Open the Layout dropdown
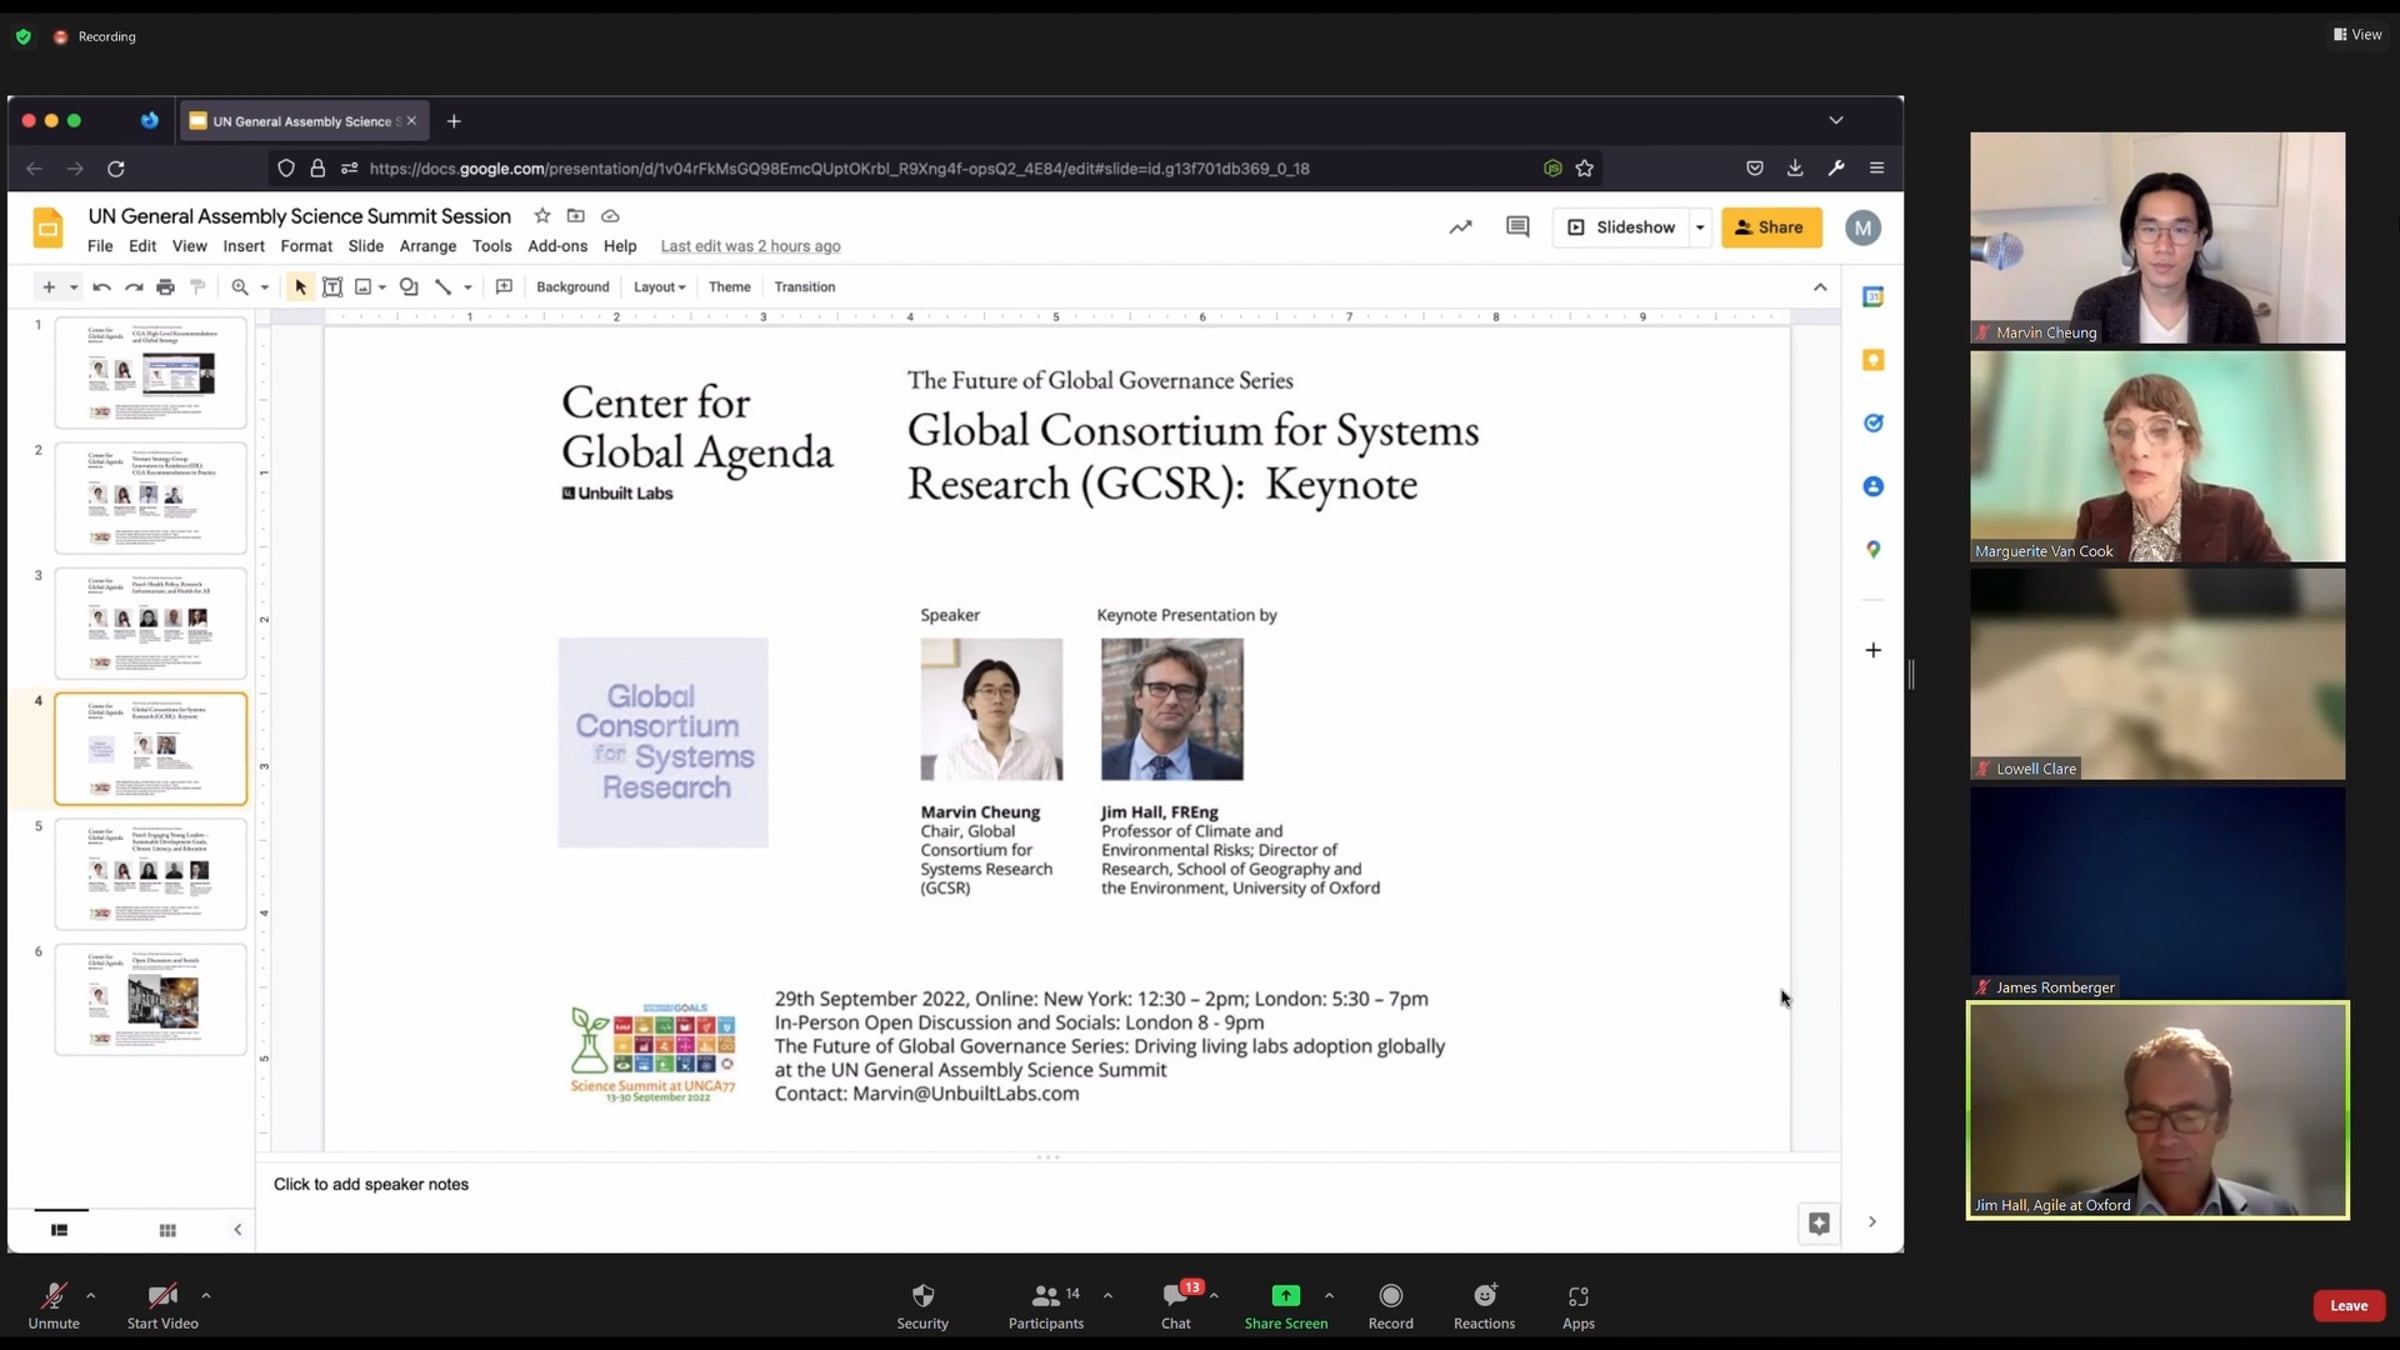2400x1350 pixels. [x=659, y=287]
